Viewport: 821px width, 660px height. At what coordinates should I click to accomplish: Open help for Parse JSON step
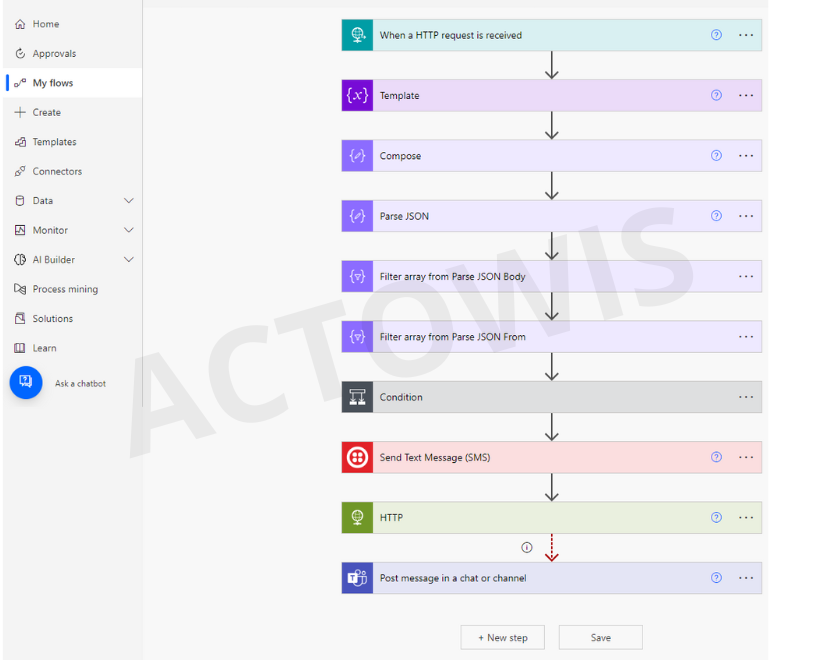click(716, 216)
